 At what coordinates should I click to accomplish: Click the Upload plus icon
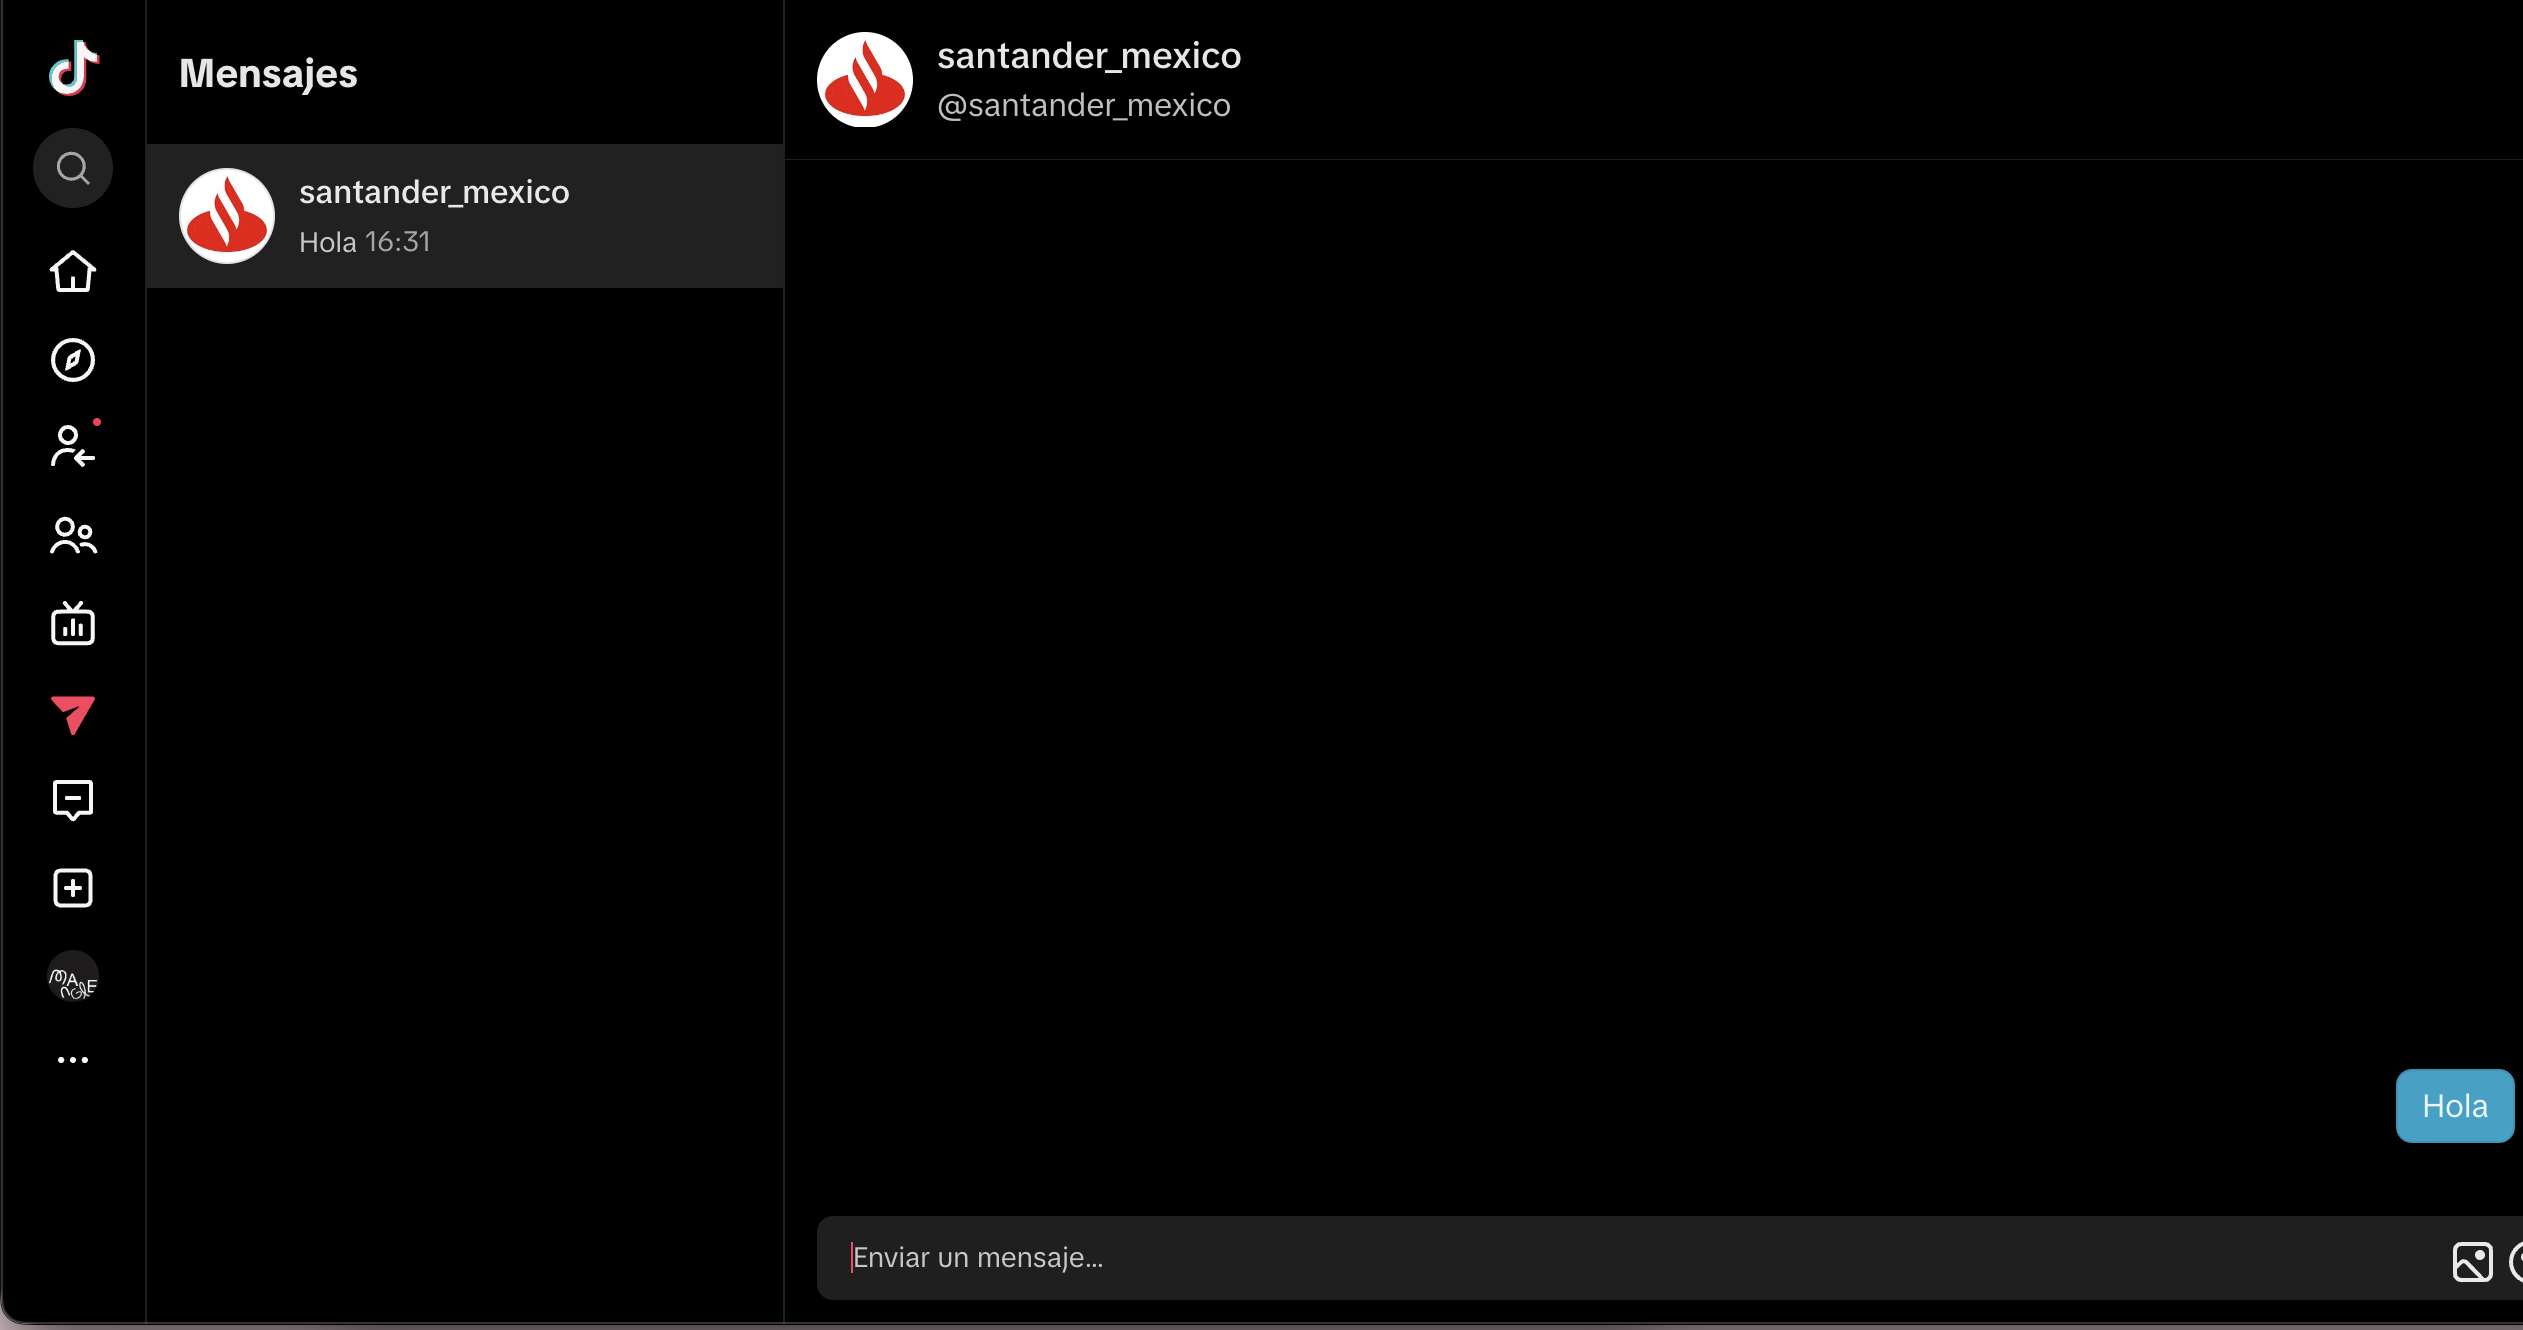(73, 888)
